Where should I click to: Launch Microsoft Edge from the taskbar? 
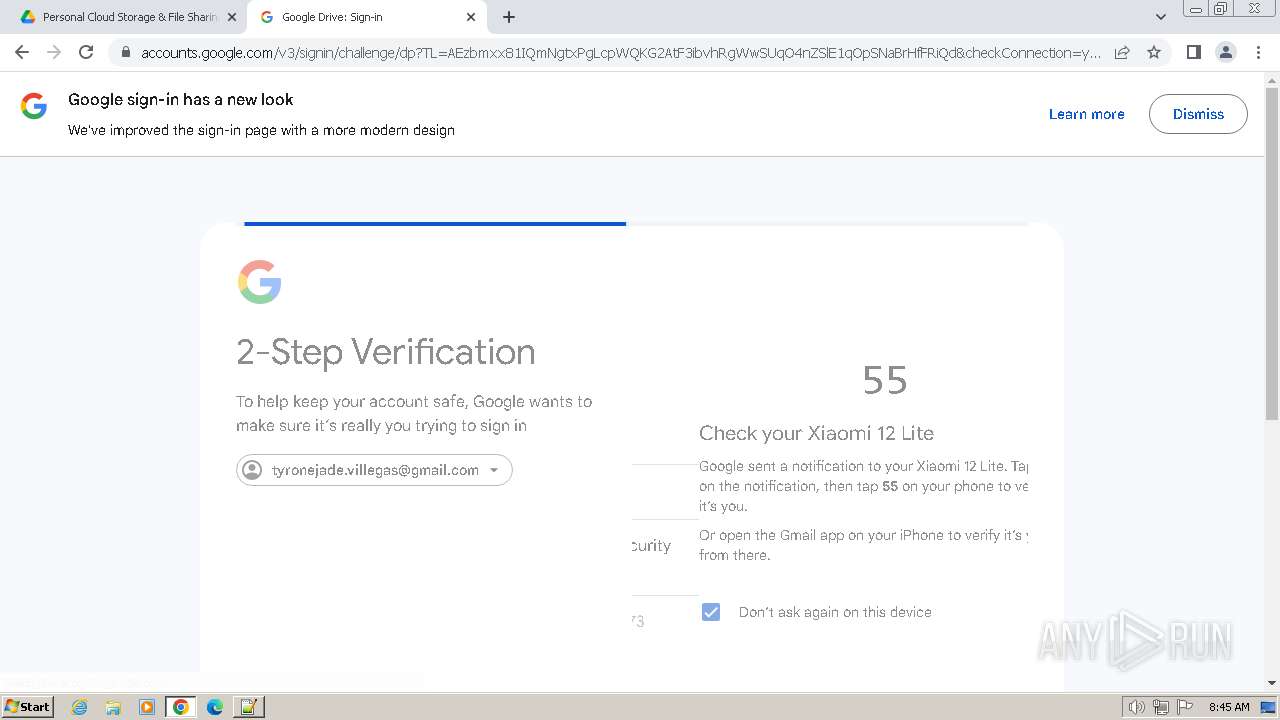(215, 707)
